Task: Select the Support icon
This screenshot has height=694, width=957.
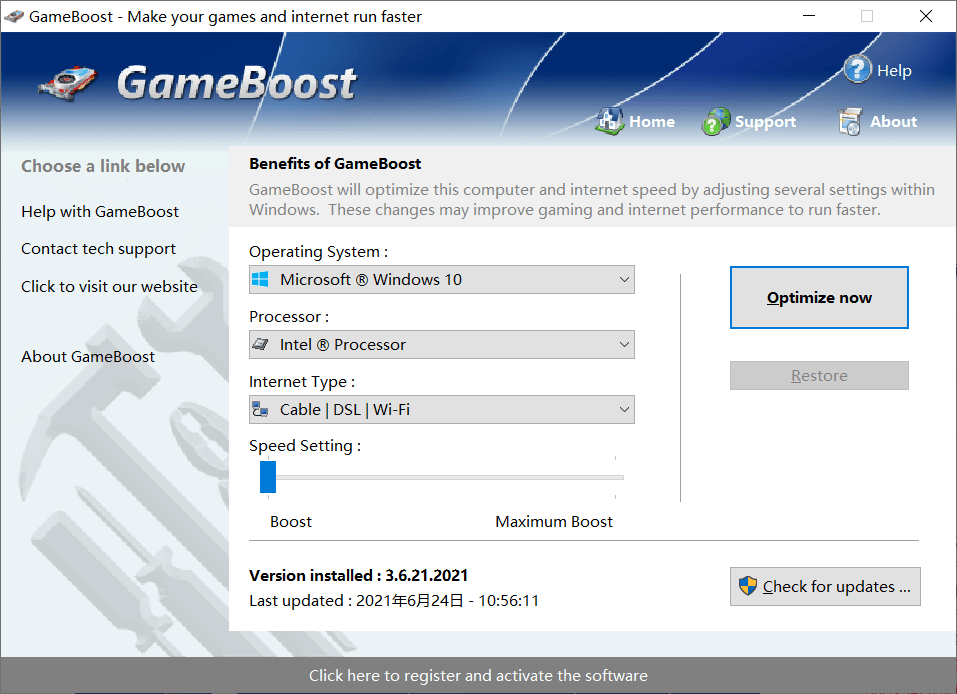Action: 716,120
